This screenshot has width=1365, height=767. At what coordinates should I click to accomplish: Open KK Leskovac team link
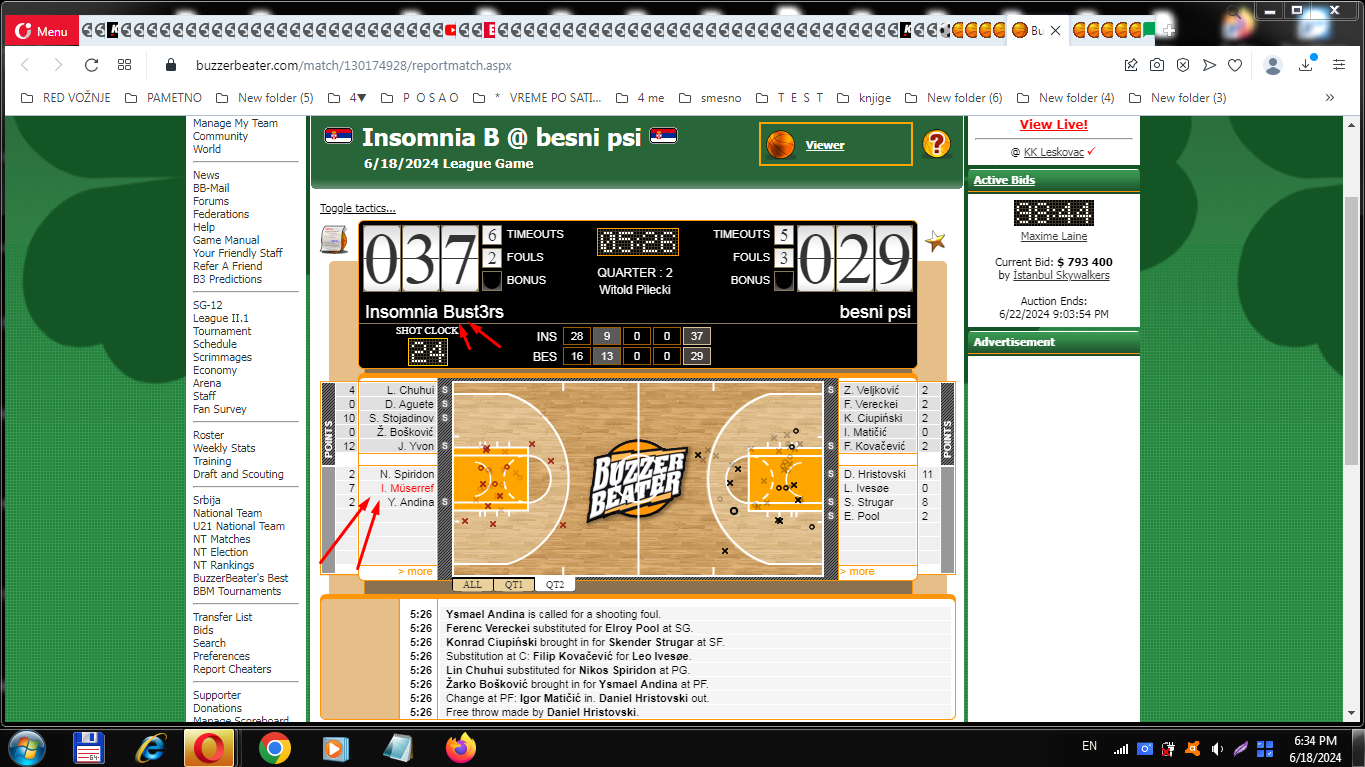coord(1054,152)
